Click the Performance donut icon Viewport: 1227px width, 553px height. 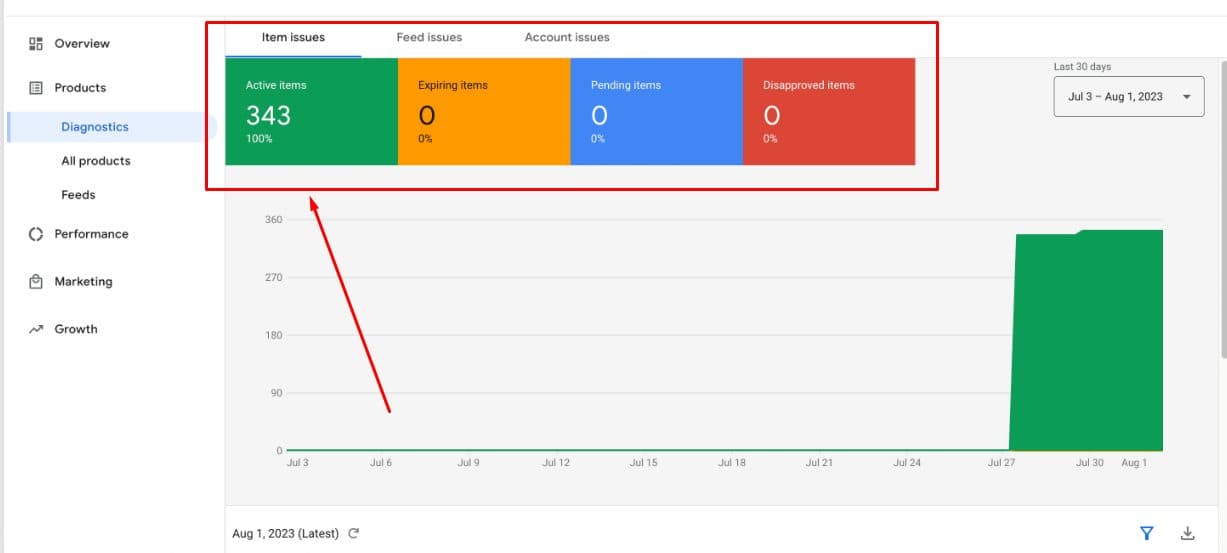click(x=36, y=234)
